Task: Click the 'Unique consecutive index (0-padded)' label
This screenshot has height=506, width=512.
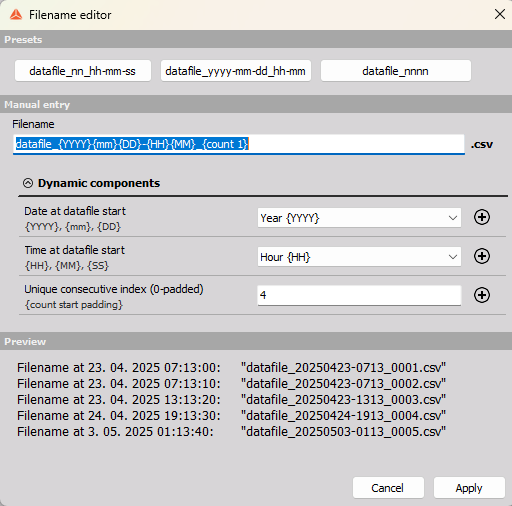Action: 114,289
